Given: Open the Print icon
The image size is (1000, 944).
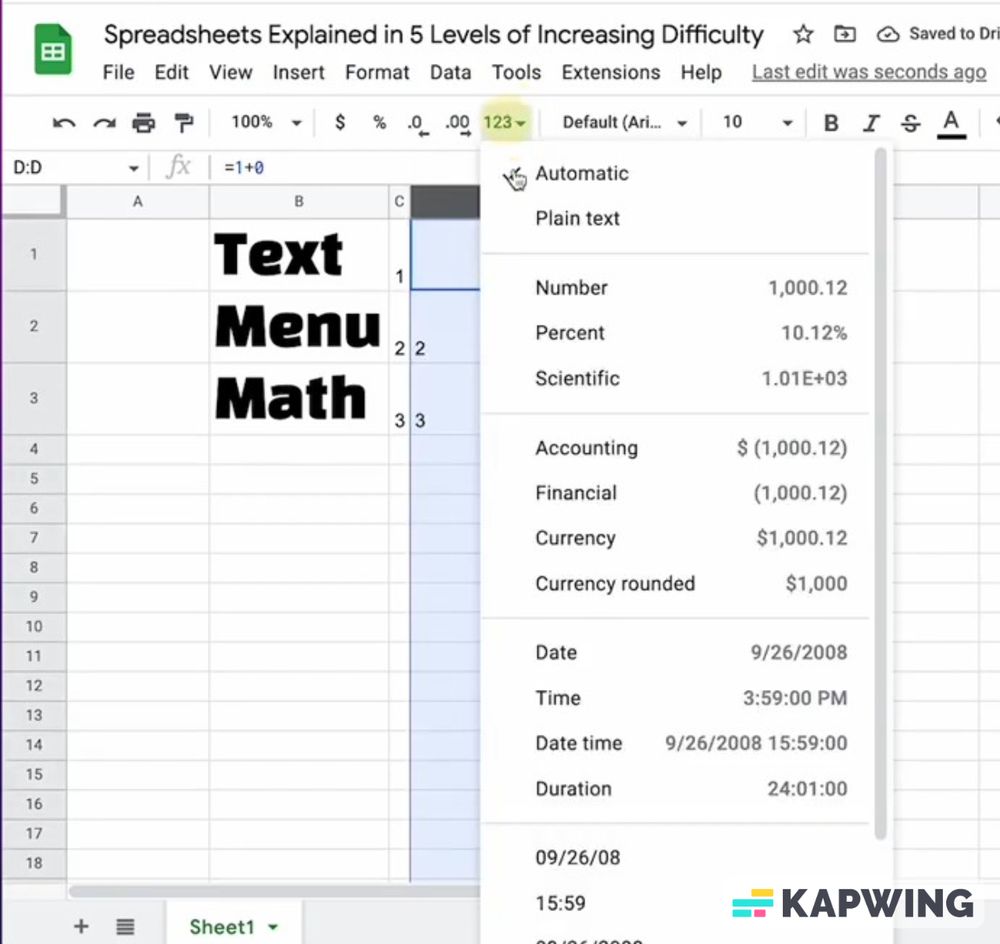Looking at the screenshot, I should tap(144, 122).
